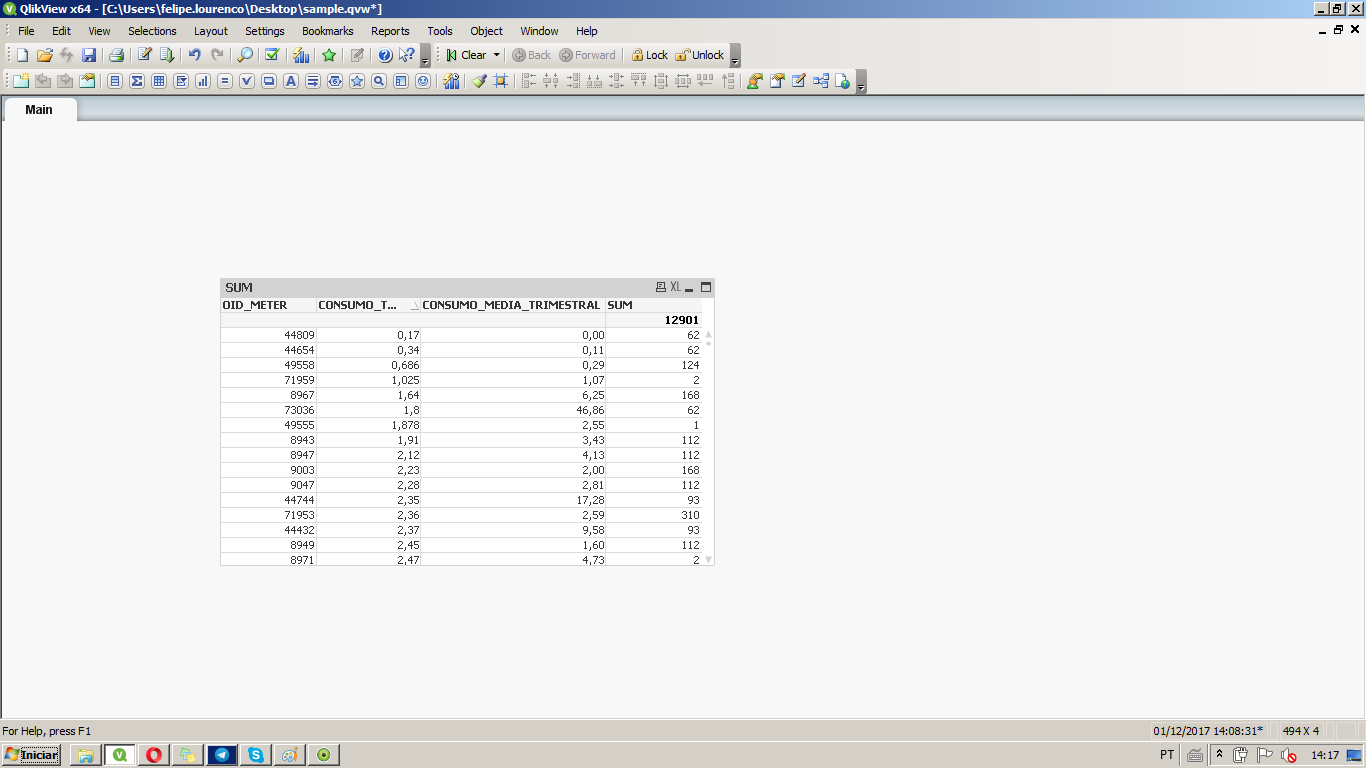Send SUM table to Excel (XL)

(x=675, y=287)
